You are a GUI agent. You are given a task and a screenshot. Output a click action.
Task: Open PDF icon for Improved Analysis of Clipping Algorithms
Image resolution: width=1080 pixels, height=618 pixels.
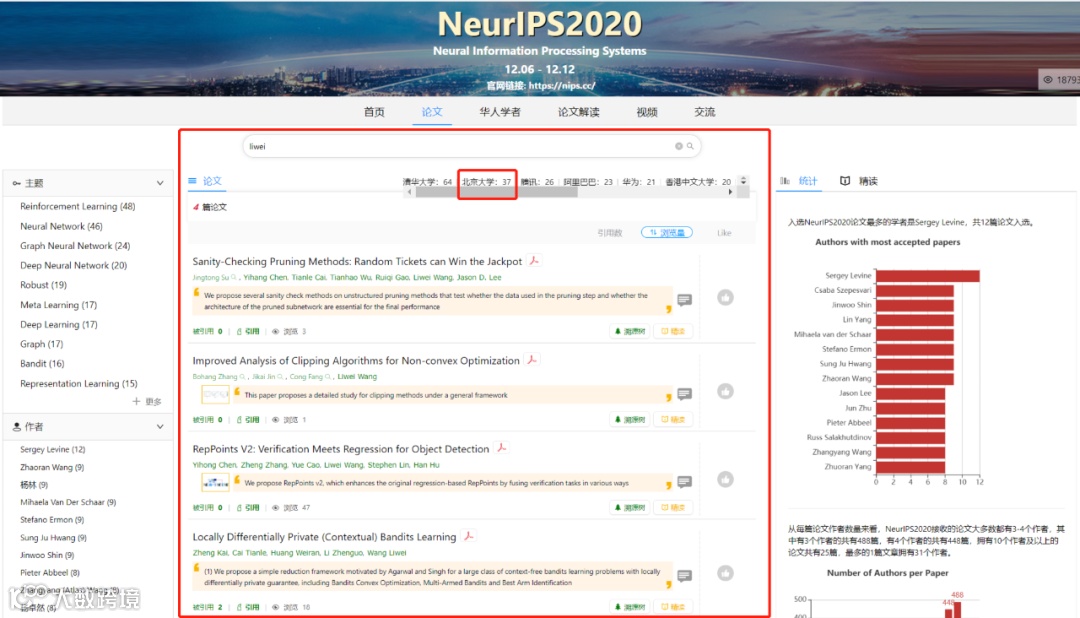532,360
